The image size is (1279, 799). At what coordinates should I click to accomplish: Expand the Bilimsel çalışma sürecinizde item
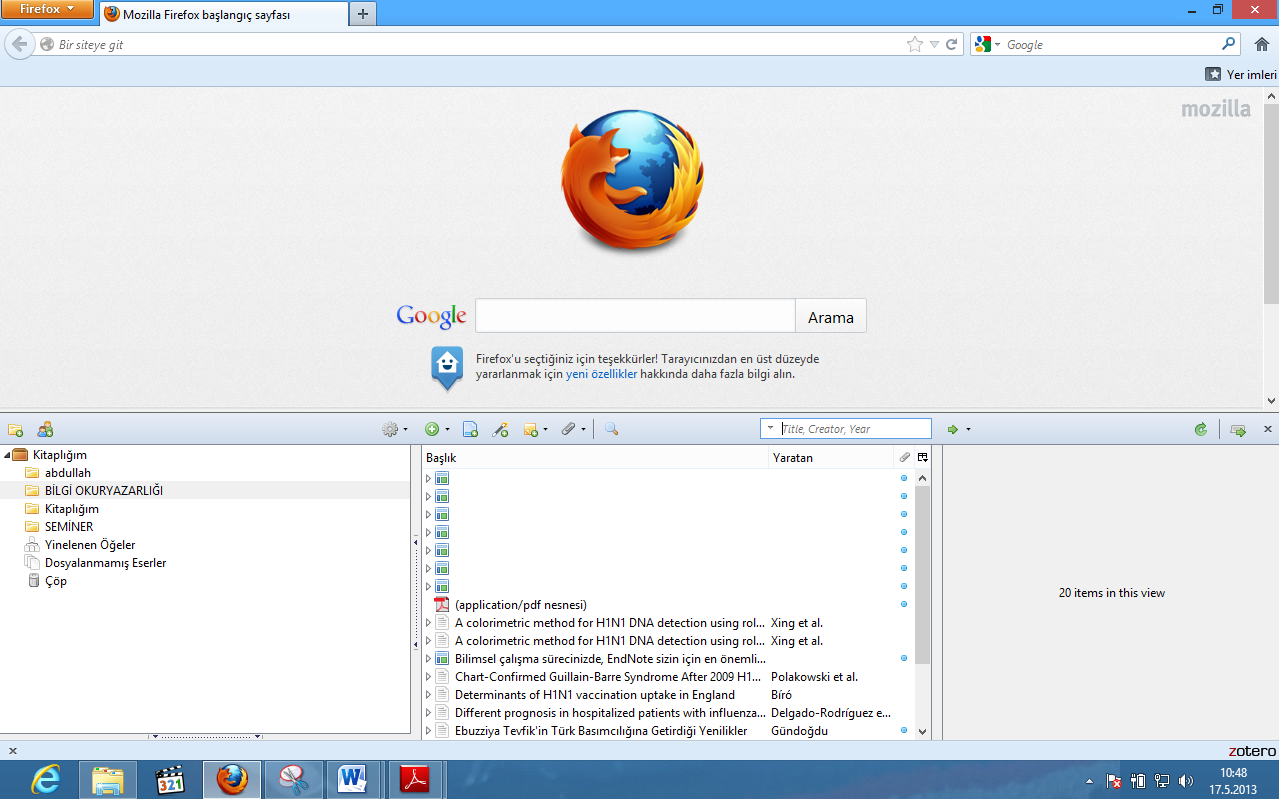pos(429,659)
